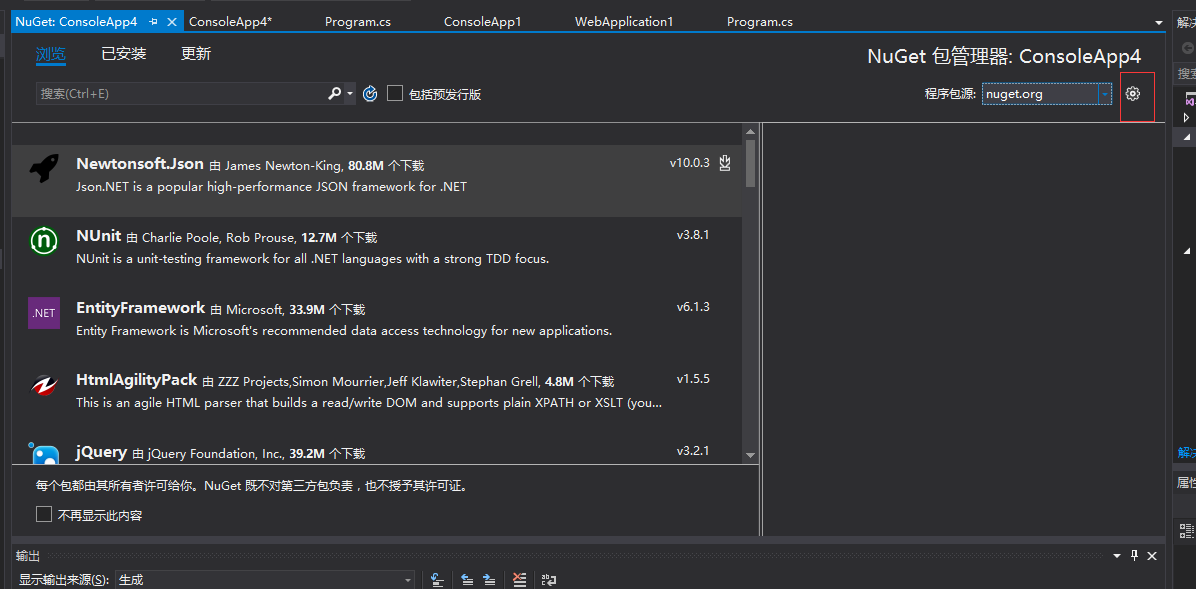Select the Newtonsoft.Json package title
This screenshot has width=1196, height=589.
pos(140,163)
